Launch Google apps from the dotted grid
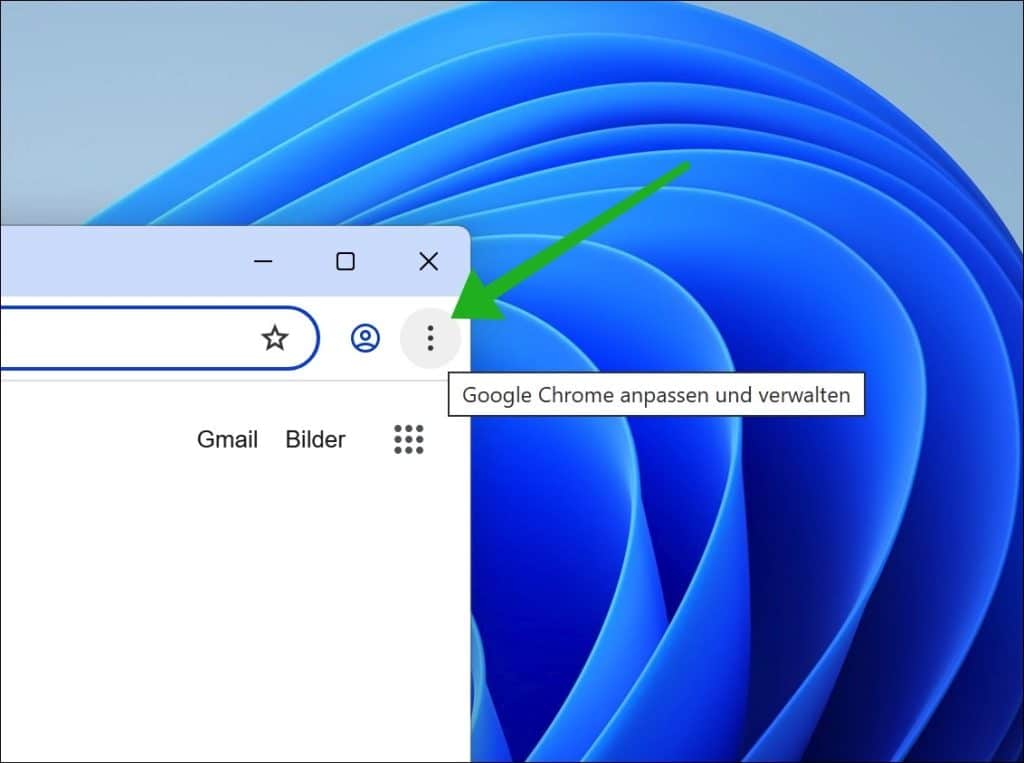This screenshot has height=763, width=1024. pyautogui.click(x=408, y=439)
